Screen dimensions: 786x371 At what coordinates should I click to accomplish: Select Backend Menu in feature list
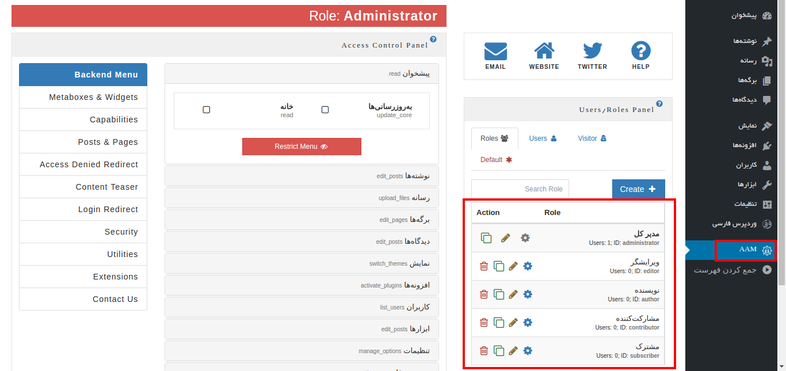[x=83, y=75]
